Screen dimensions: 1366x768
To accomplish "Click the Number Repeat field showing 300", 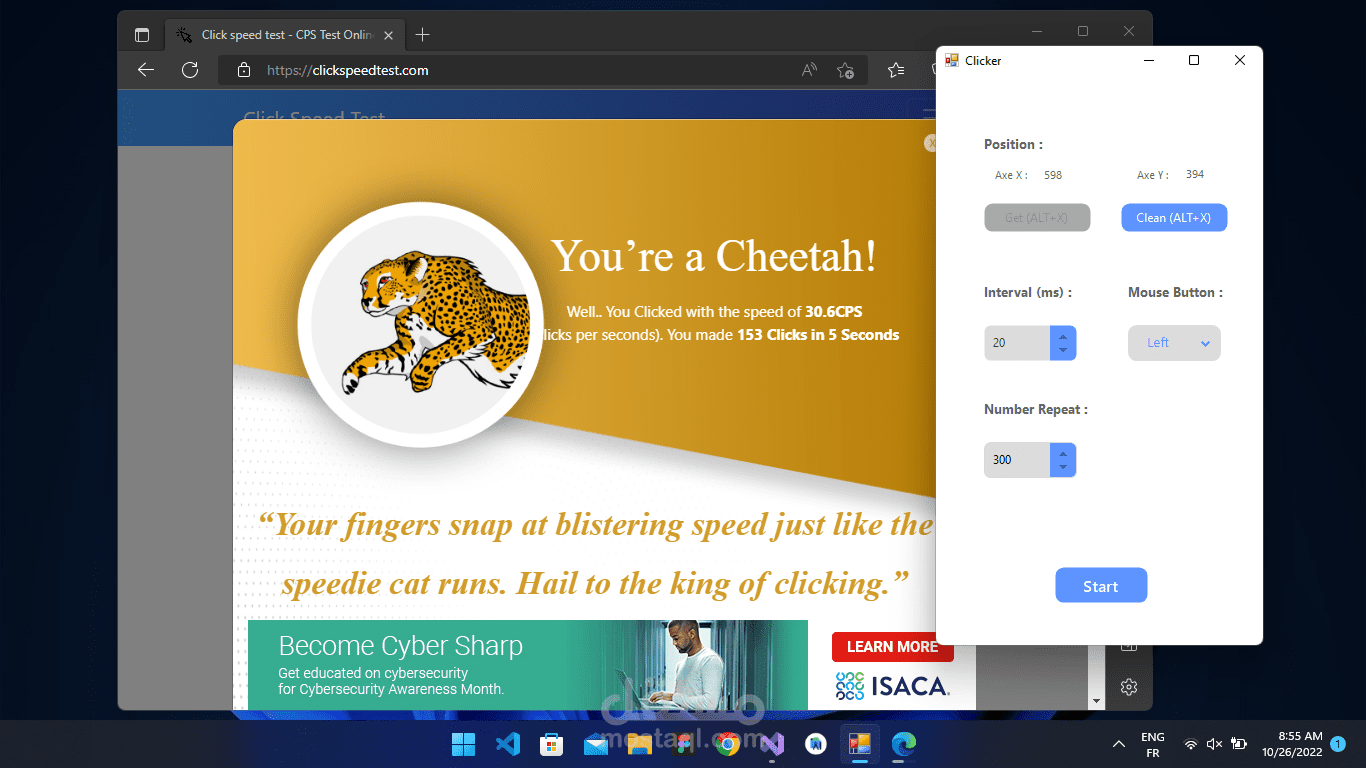I will click(1017, 460).
